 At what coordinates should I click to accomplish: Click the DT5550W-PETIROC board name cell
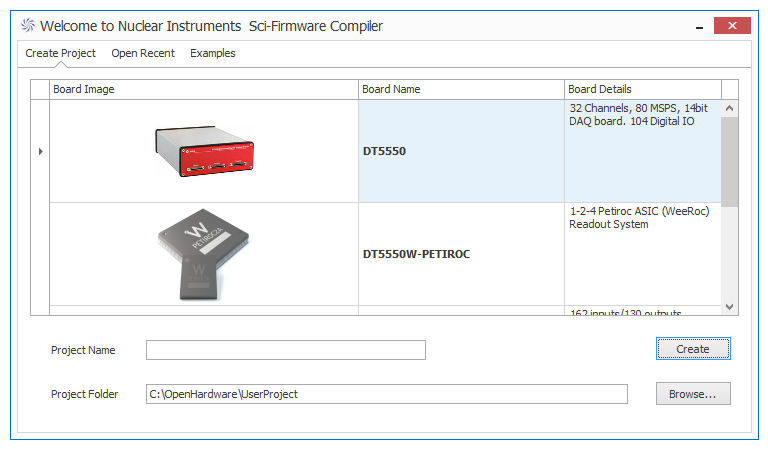tap(461, 254)
